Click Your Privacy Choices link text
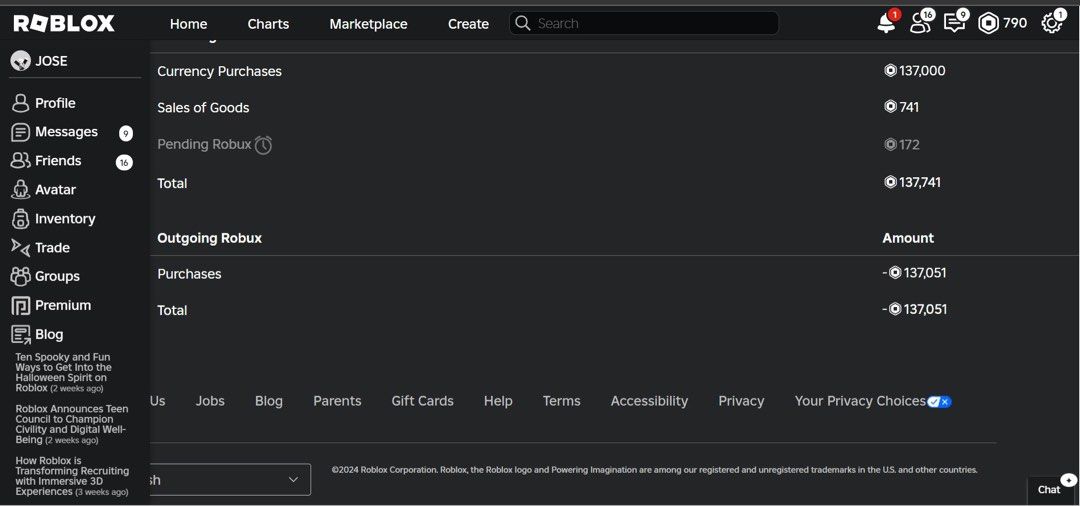1080x506 pixels. click(860, 401)
